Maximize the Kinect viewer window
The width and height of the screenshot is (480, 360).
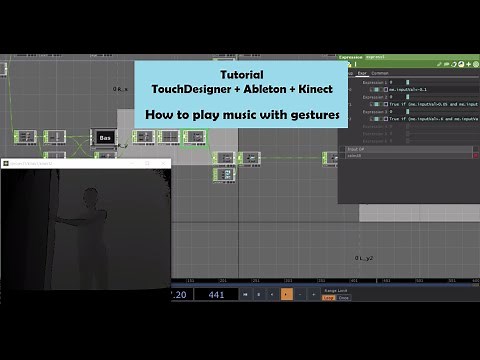pyautogui.click(x=147, y=163)
